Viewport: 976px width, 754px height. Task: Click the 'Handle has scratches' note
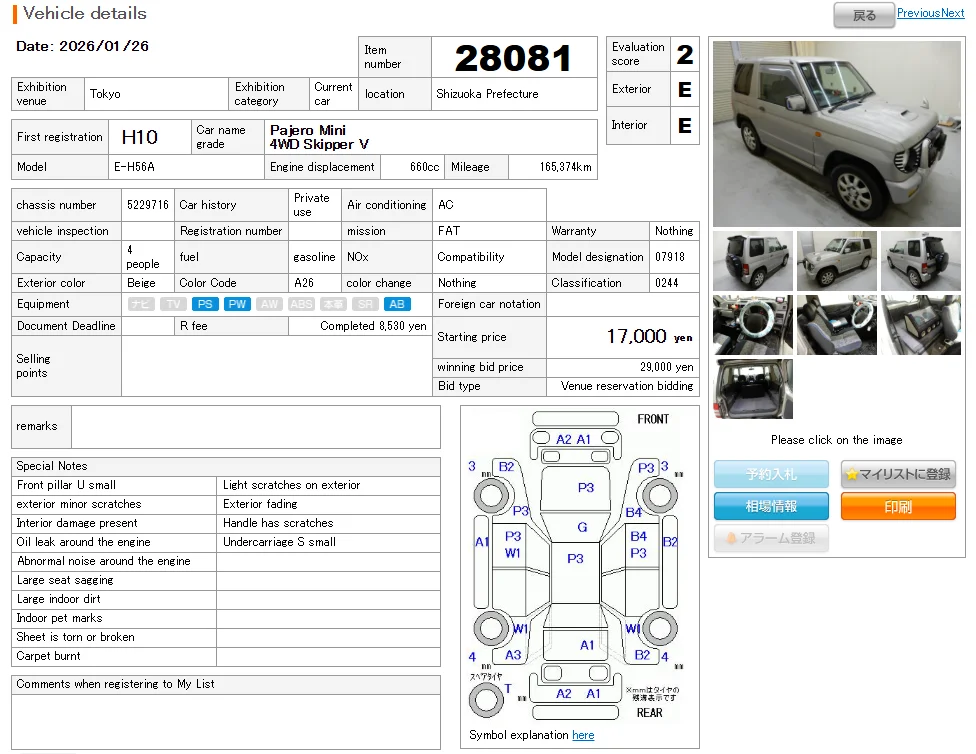coord(278,523)
